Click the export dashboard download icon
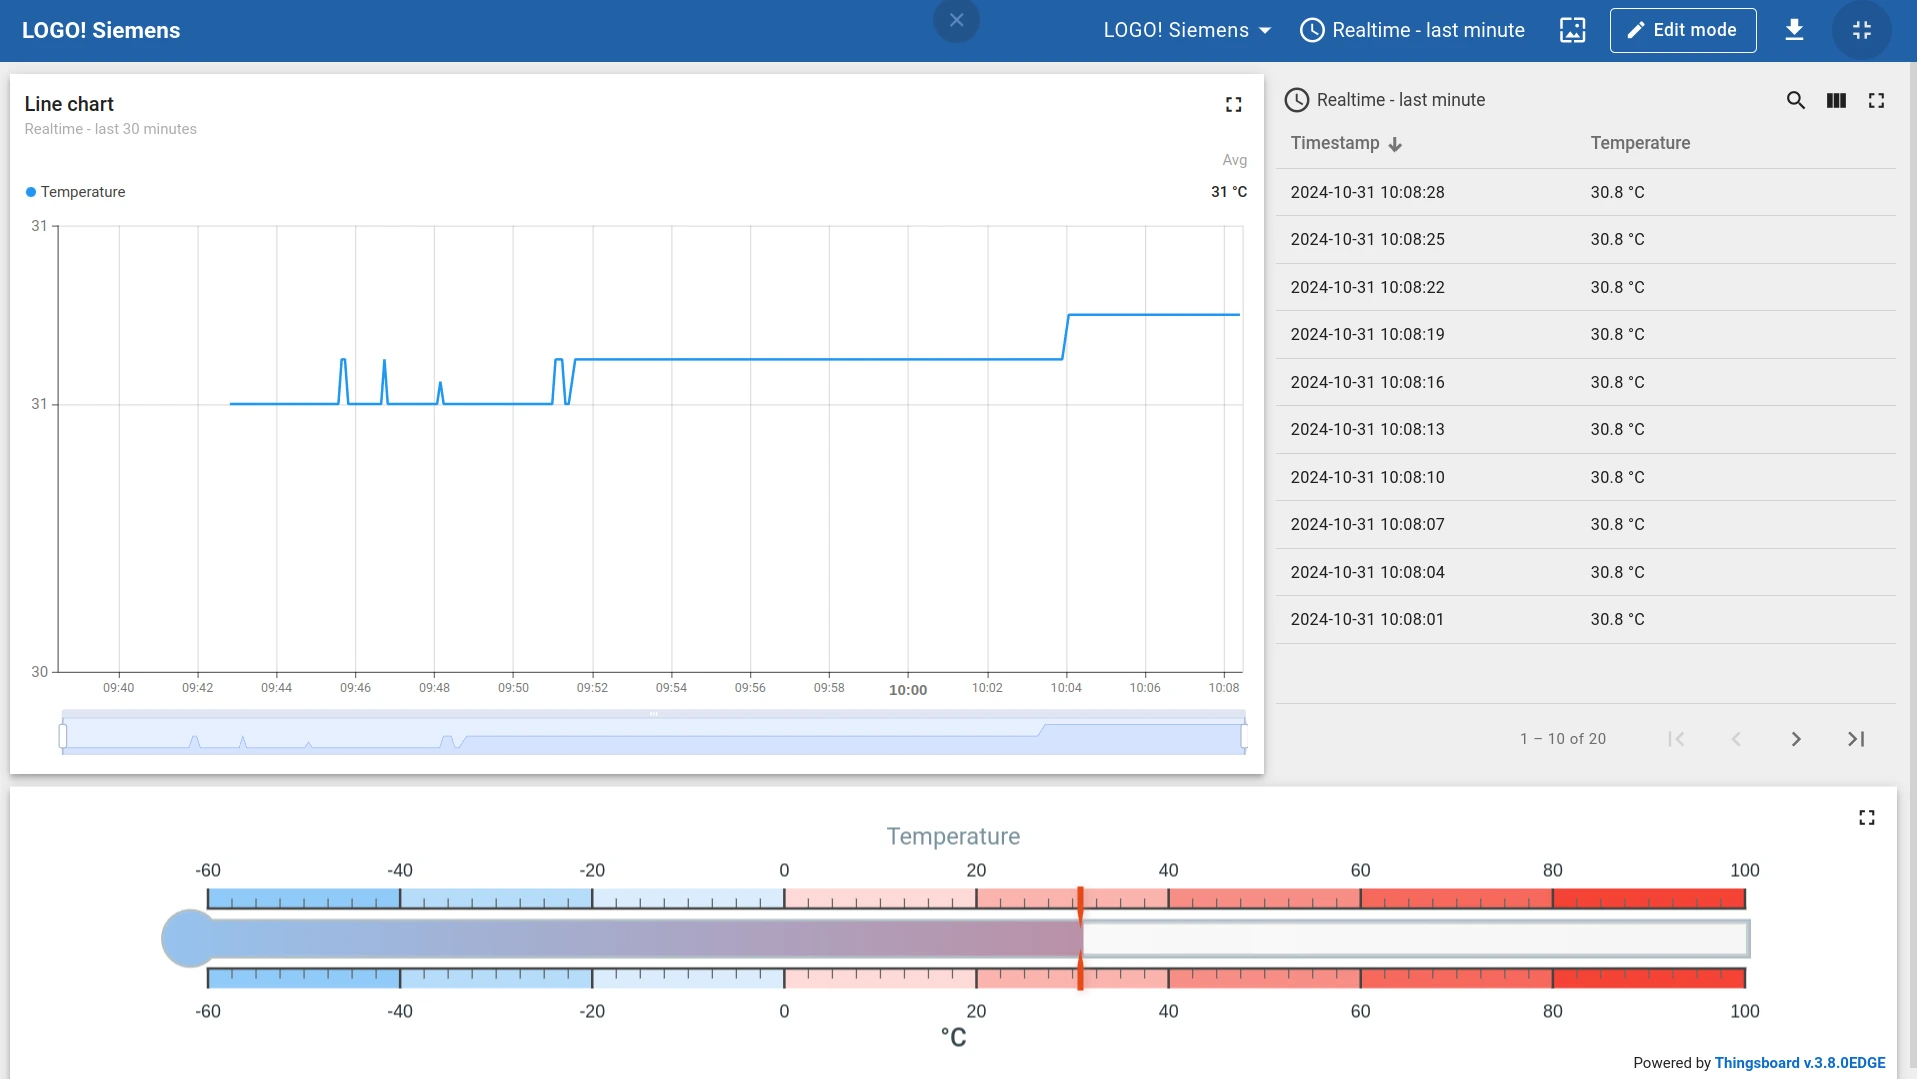1917x1079 pixels. click(1794, 30)
